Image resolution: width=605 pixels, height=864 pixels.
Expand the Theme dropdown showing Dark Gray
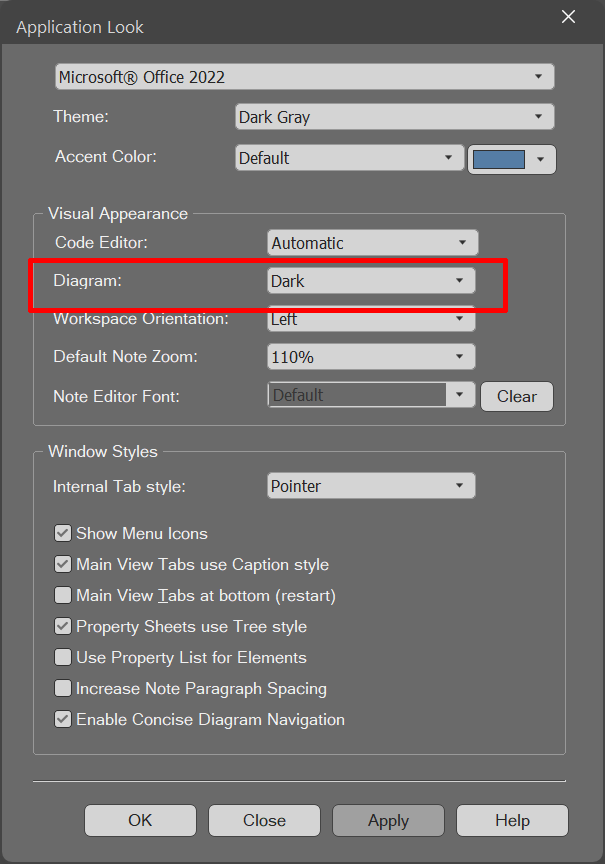point(394,117)
